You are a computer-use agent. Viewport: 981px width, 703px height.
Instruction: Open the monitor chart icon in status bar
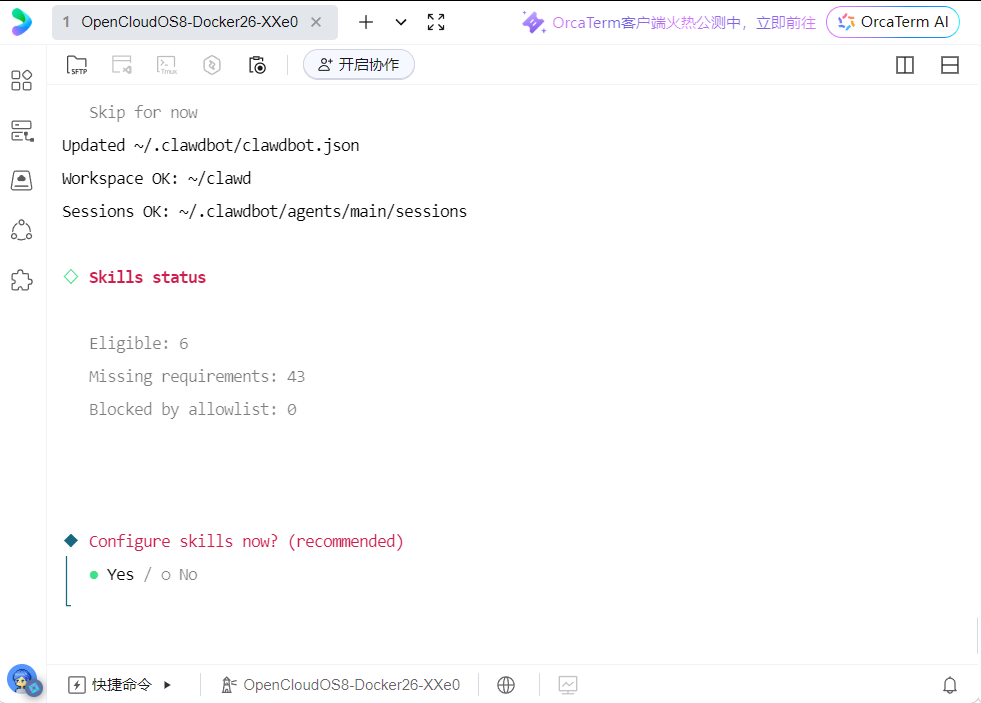pos(568,685)
